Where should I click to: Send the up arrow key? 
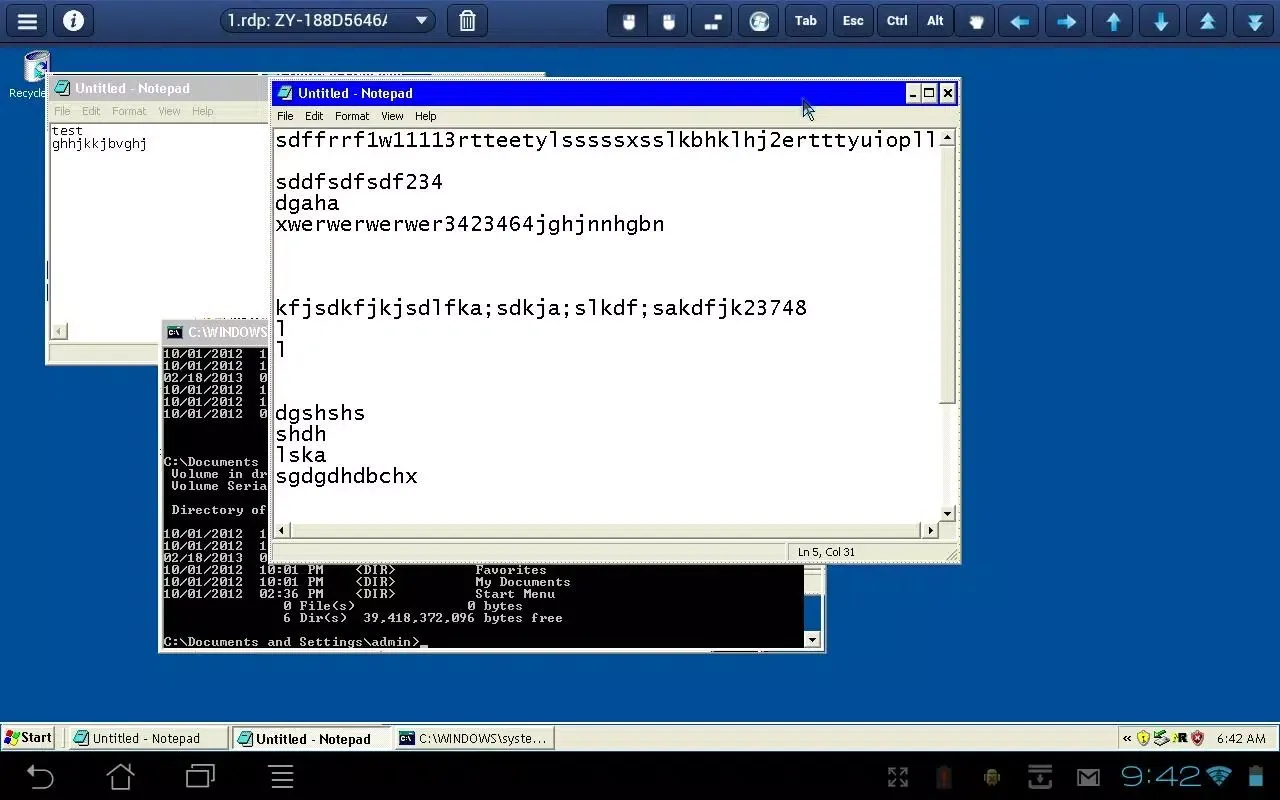click(x=1113, y=21)
